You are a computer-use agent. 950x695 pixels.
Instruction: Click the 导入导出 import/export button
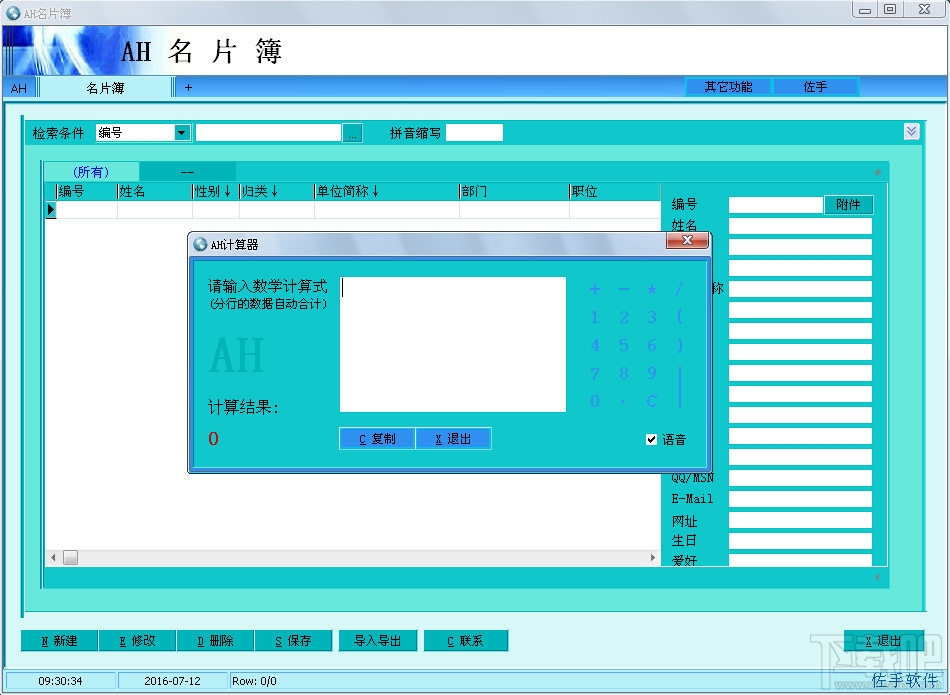pyautogui.click(x=377, y=641)
